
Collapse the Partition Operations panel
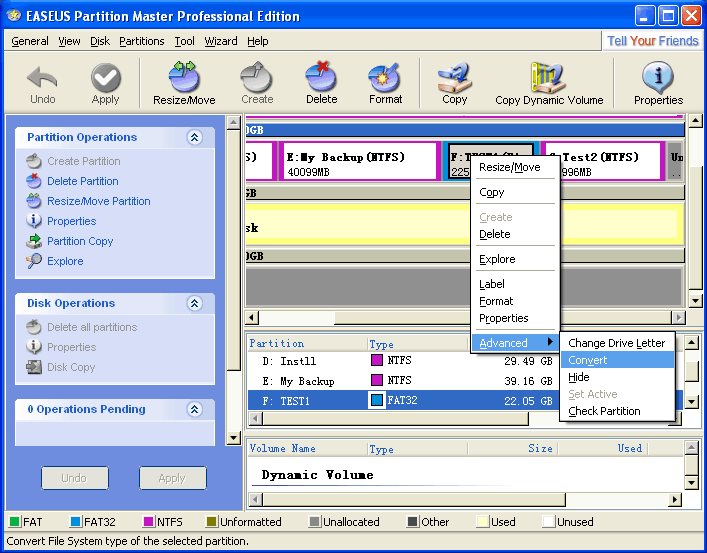(x=194, y=137)
